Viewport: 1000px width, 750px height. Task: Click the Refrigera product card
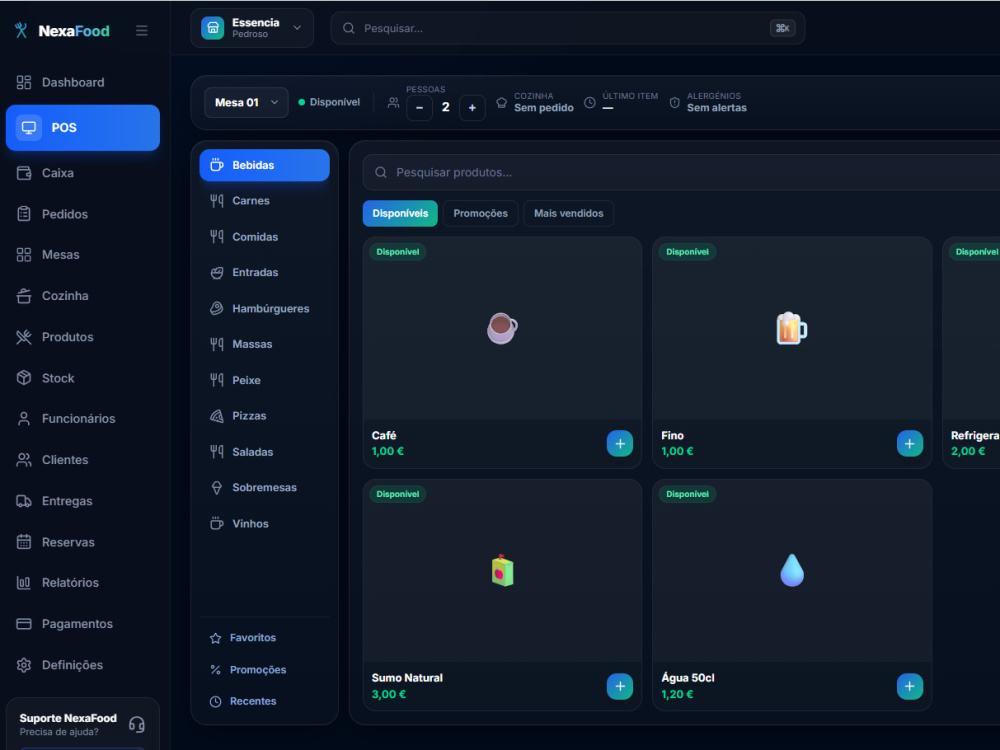(971, 353)
